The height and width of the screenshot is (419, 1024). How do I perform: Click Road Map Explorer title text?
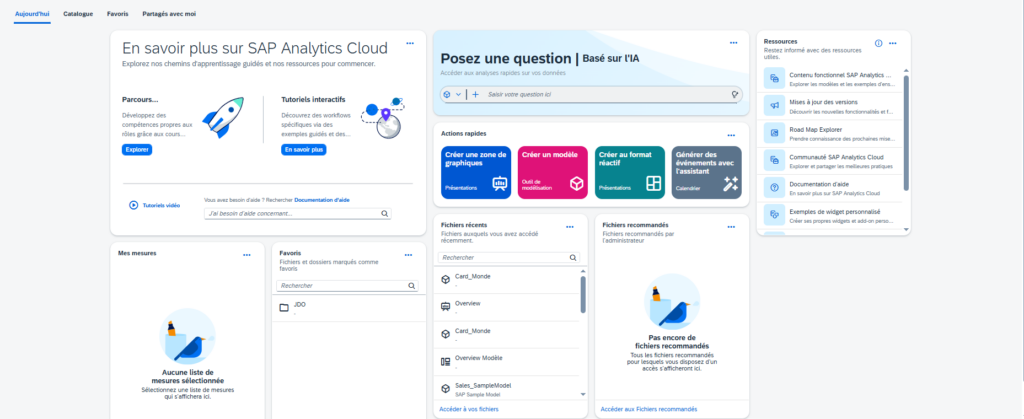816,129
